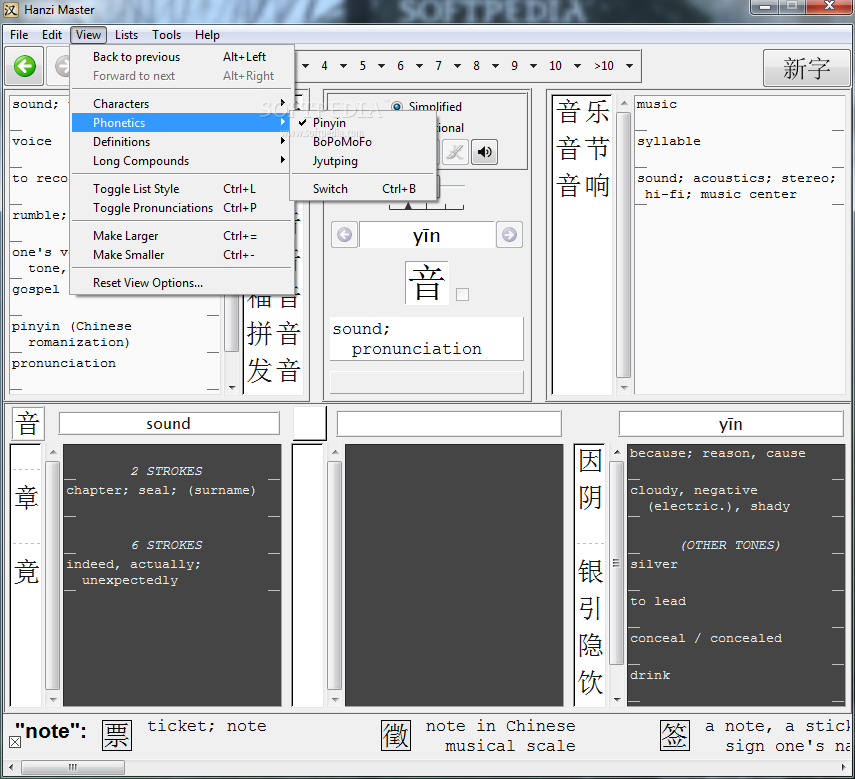The width and height of the screenshot is (855, 779).
Task: Expand the Long Compounds submenu
Action: tap(182, 161)
